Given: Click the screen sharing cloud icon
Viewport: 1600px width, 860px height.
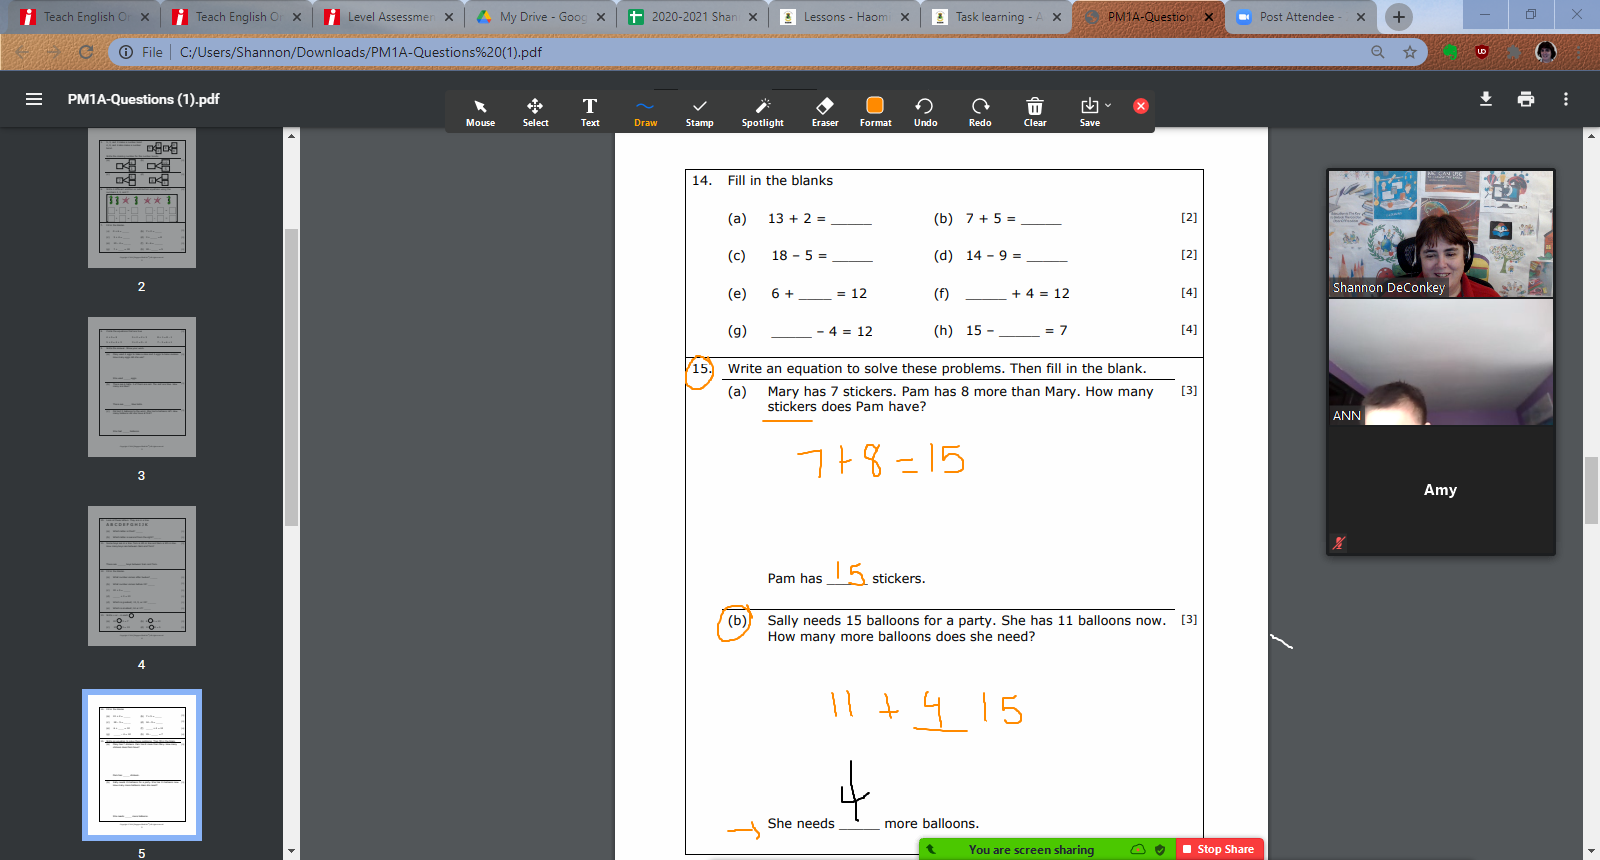Looking at the screenshot, I should [x=1138, y=849].
